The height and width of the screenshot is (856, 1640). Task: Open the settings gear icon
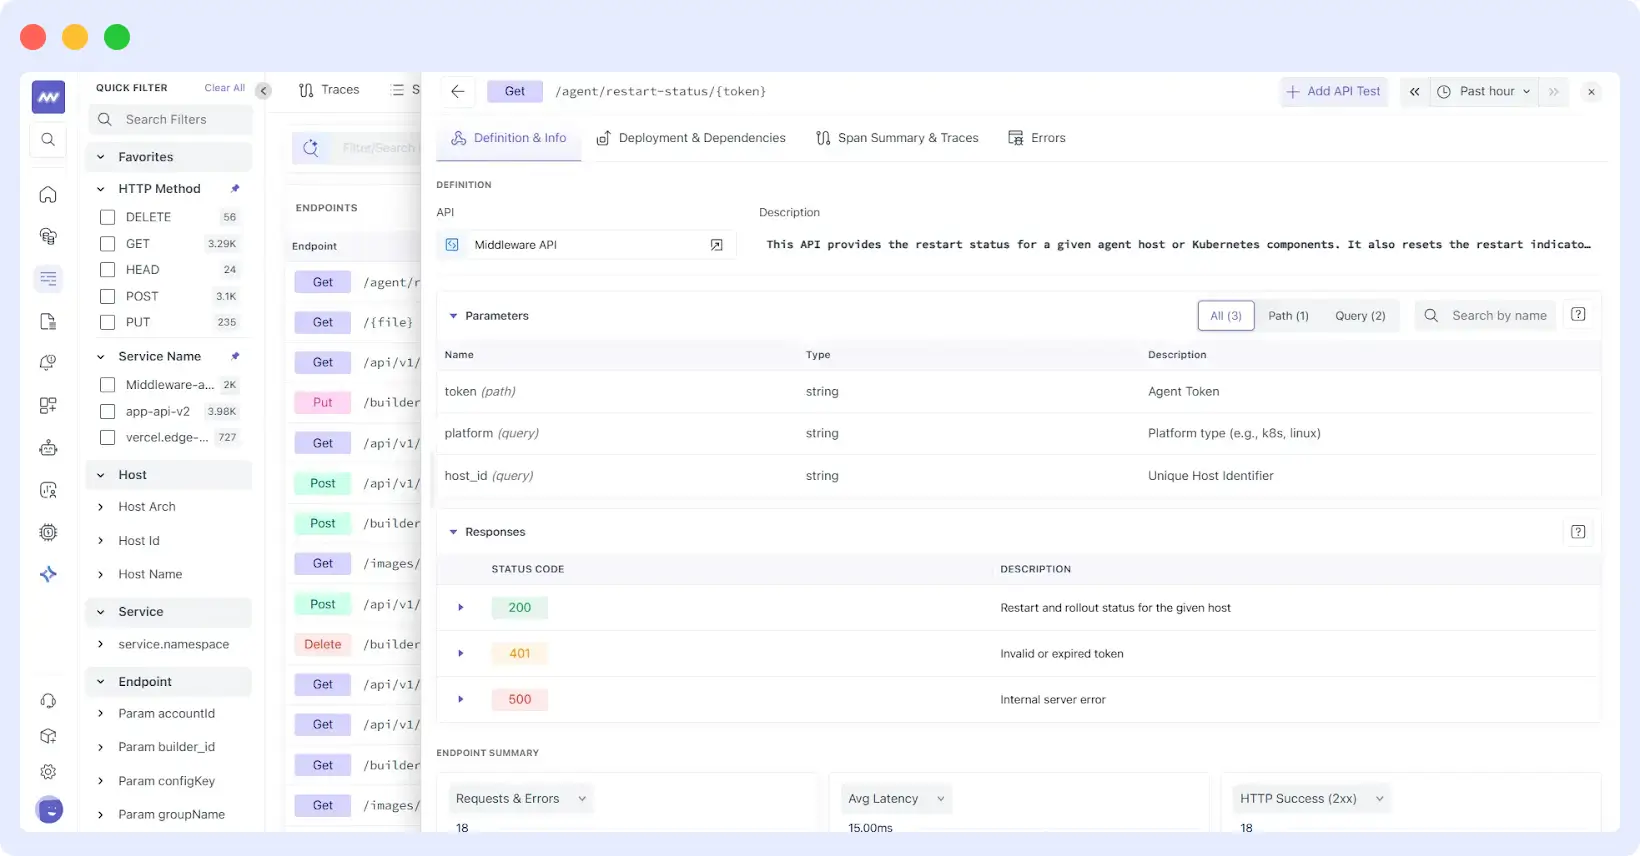tap(48, 772)
